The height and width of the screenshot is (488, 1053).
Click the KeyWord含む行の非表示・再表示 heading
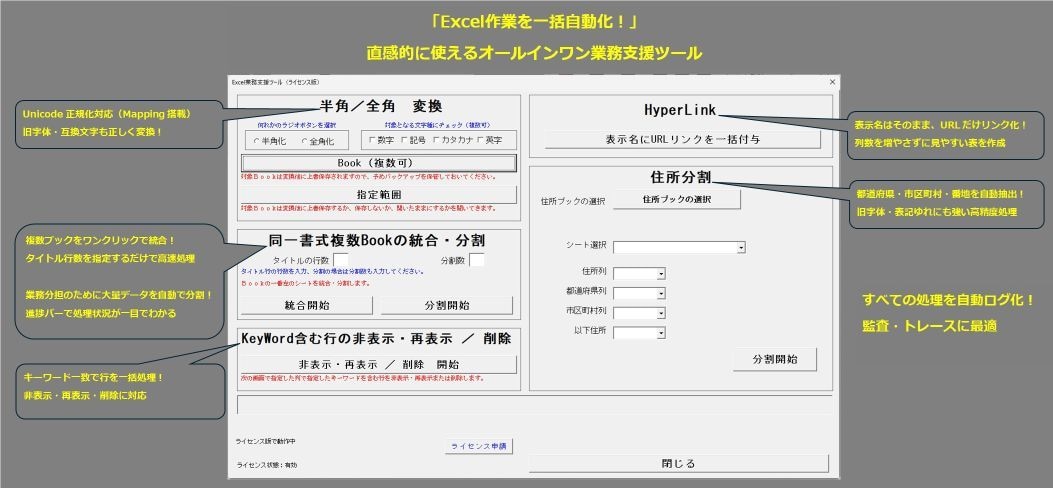click(x=376, y=339)
